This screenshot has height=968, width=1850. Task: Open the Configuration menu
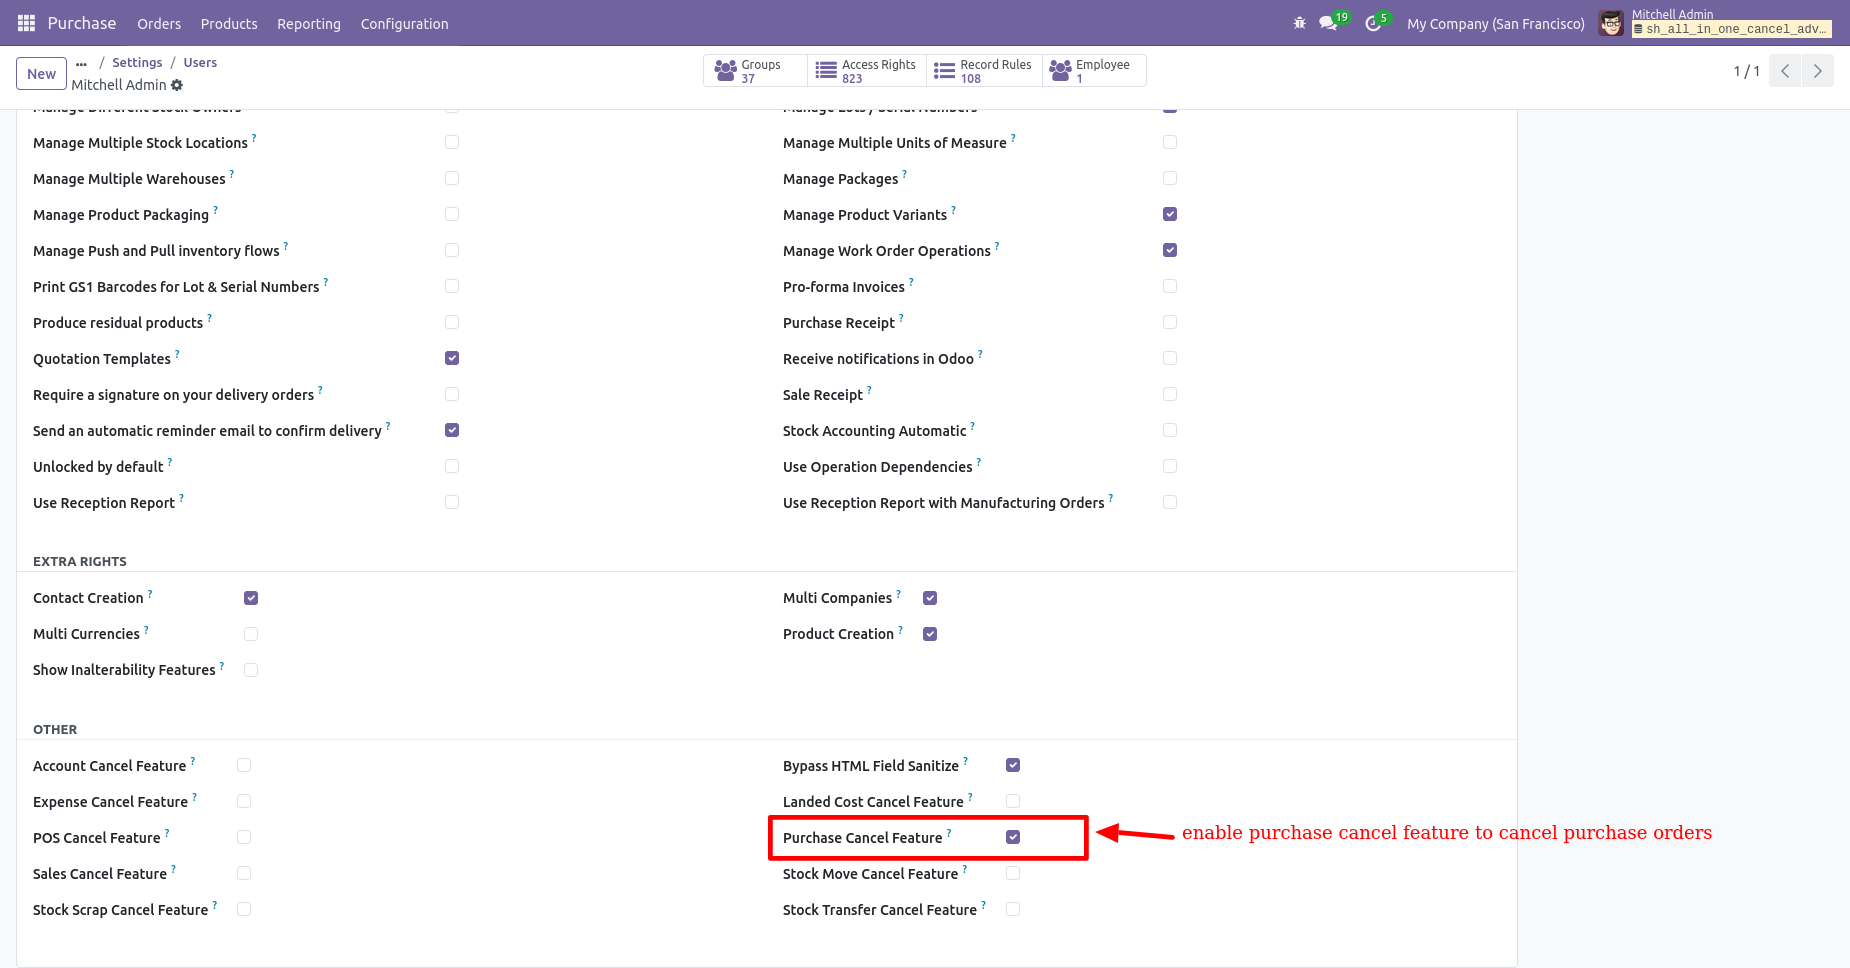(404, 23)
